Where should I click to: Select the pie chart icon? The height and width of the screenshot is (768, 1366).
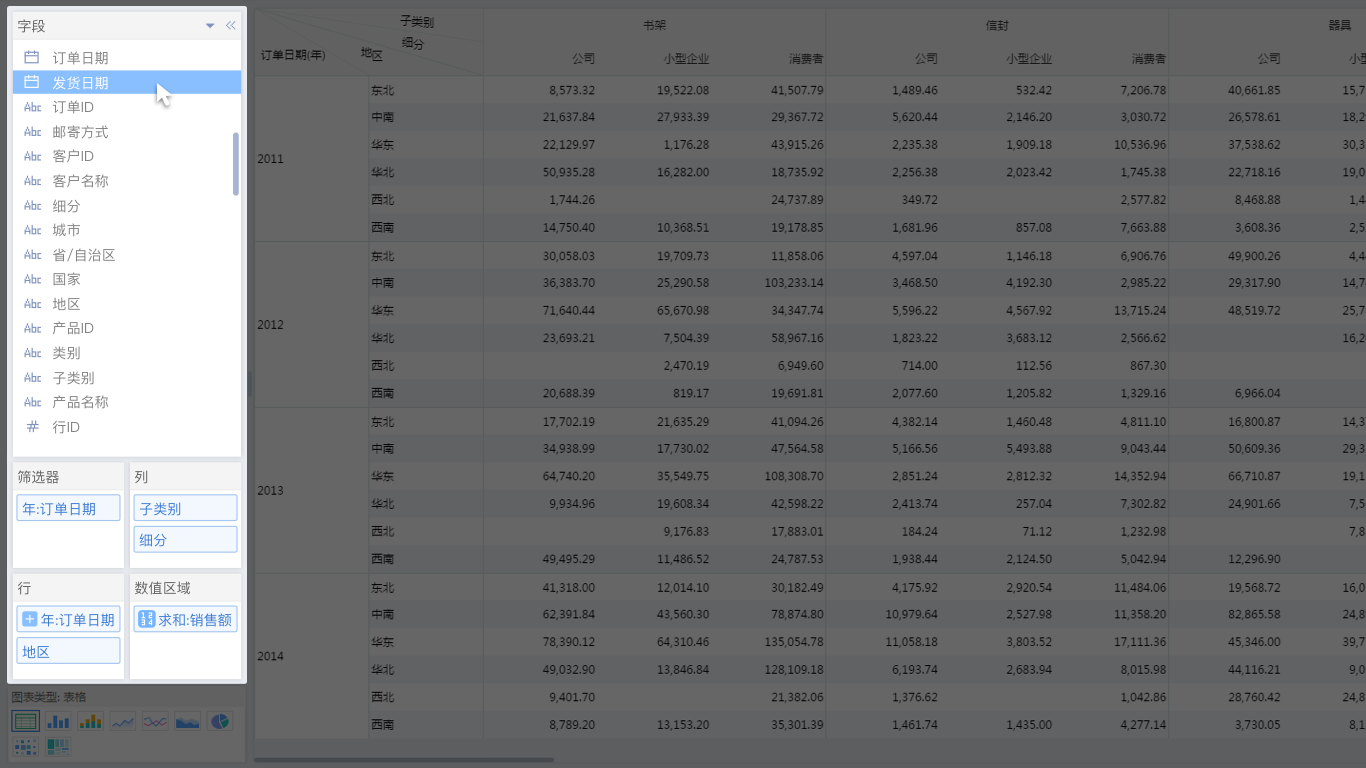(219, 721)
